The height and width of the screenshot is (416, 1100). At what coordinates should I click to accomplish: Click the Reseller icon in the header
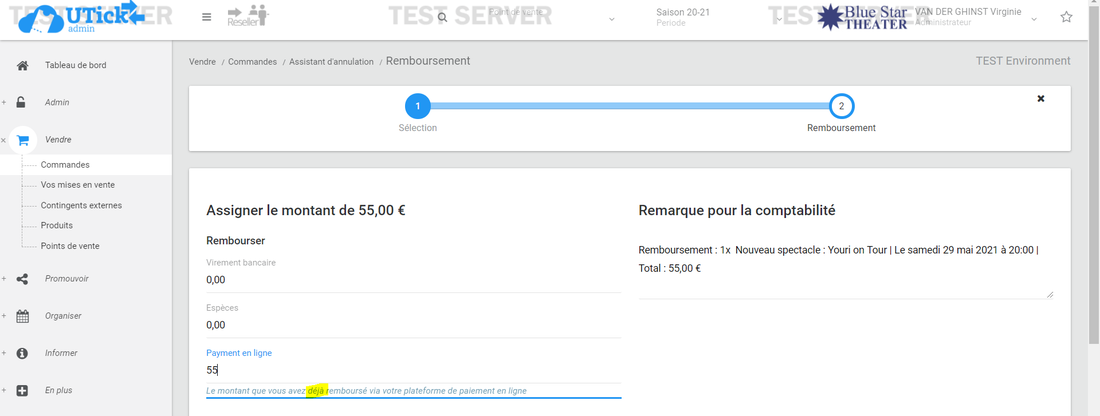[247, 16]
